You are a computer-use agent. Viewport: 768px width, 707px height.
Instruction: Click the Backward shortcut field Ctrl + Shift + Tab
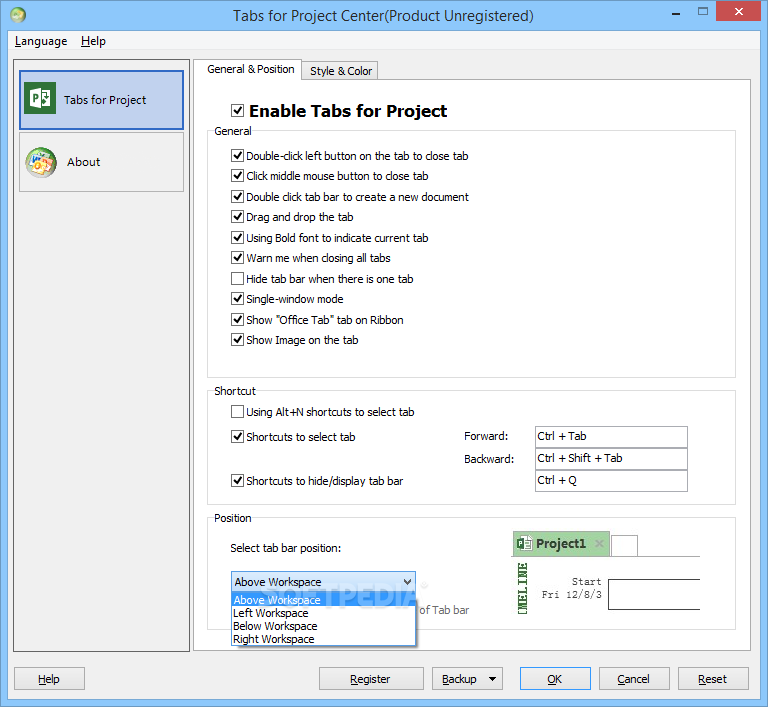pos(611,459)
